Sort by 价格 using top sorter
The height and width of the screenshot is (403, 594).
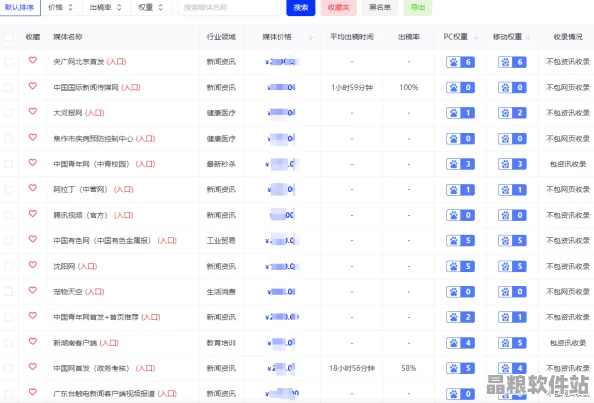[61, 7]
